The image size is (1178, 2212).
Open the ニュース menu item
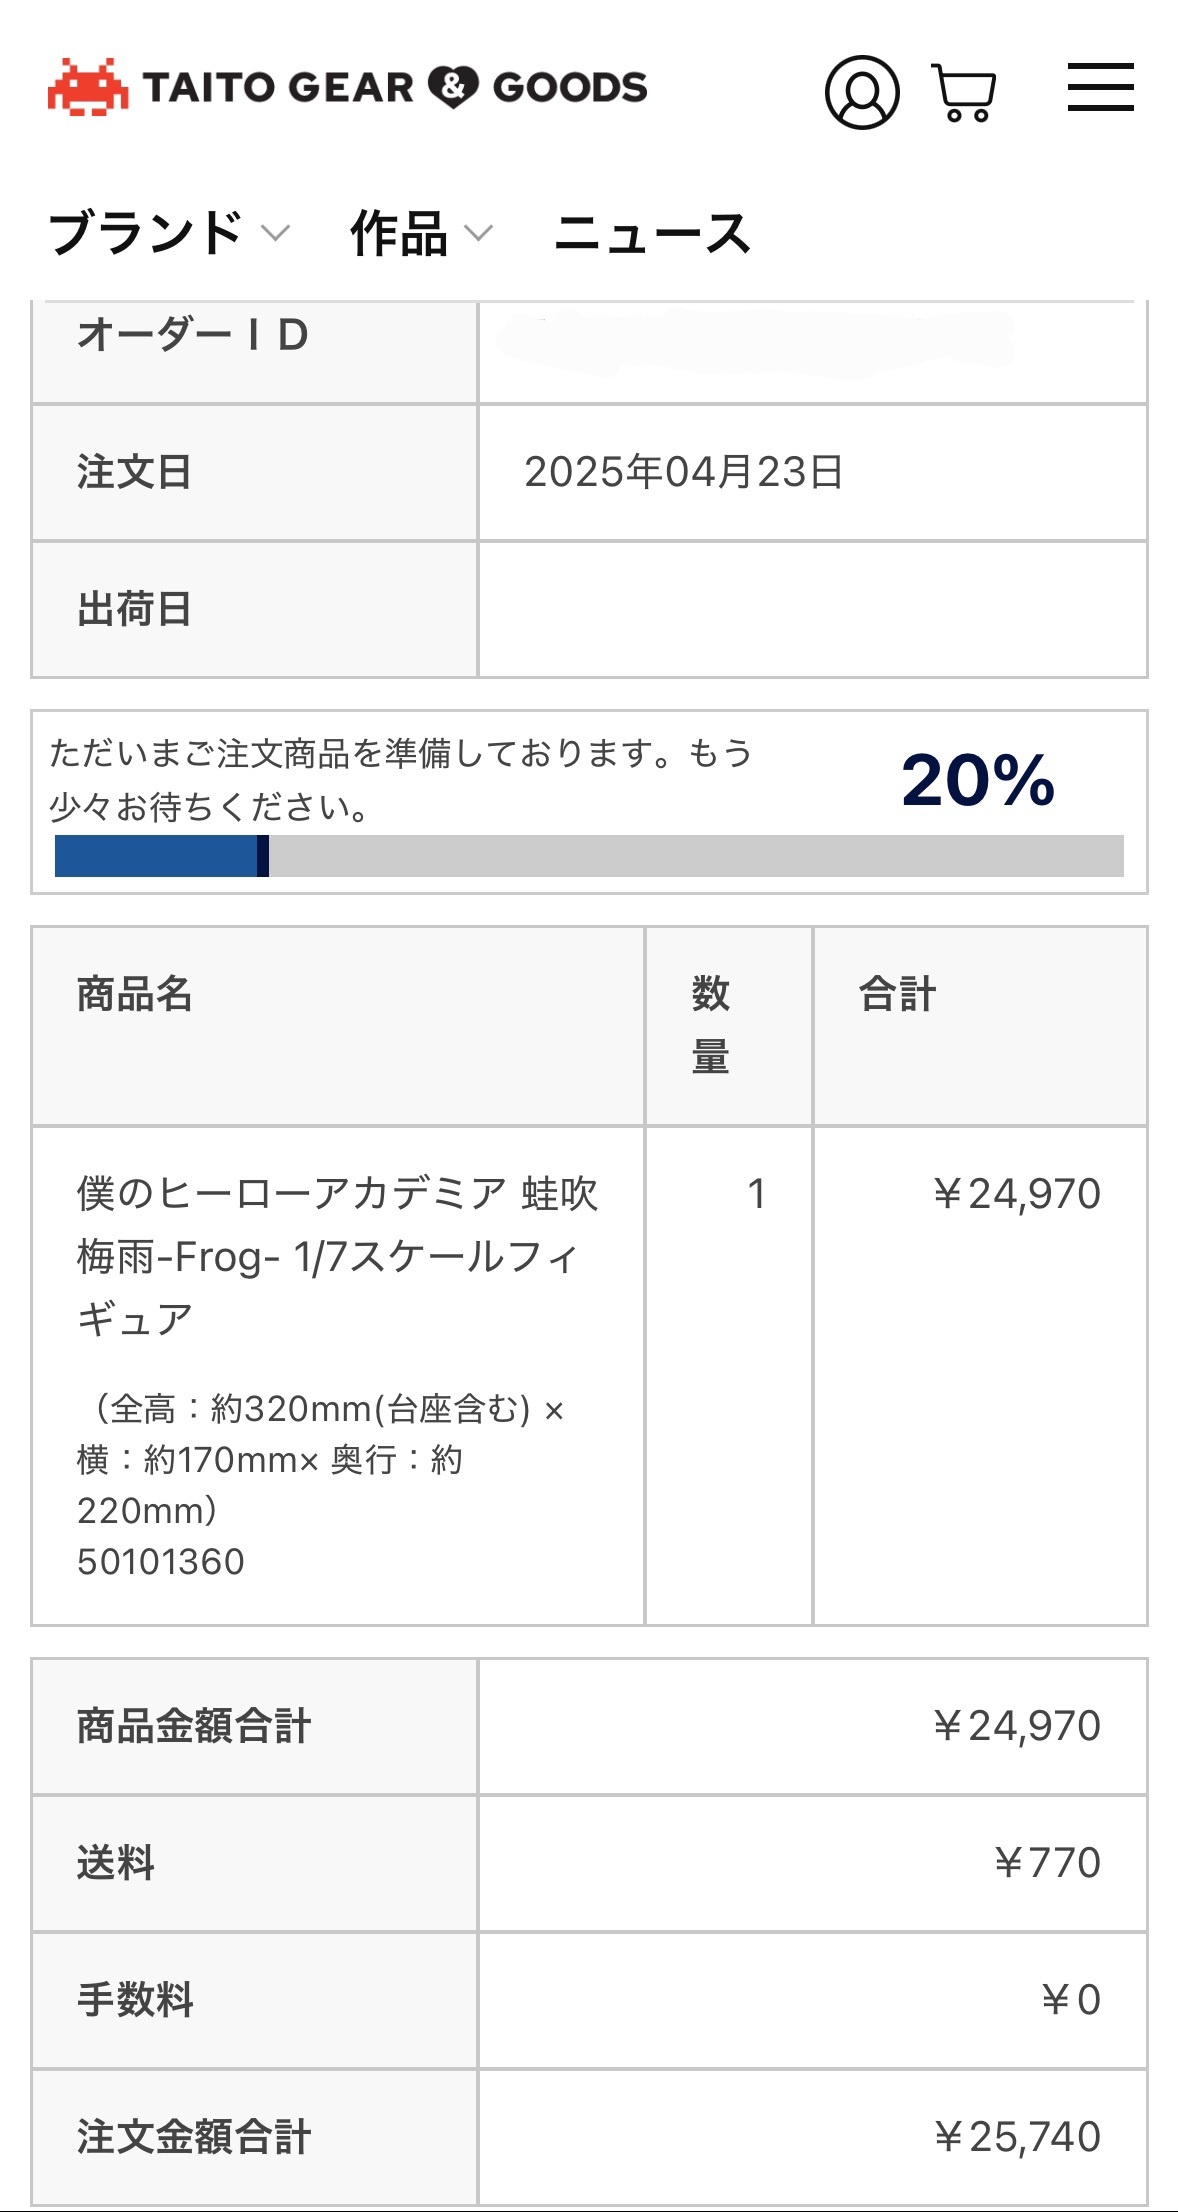pyautogui.click(x=652, y=233)
